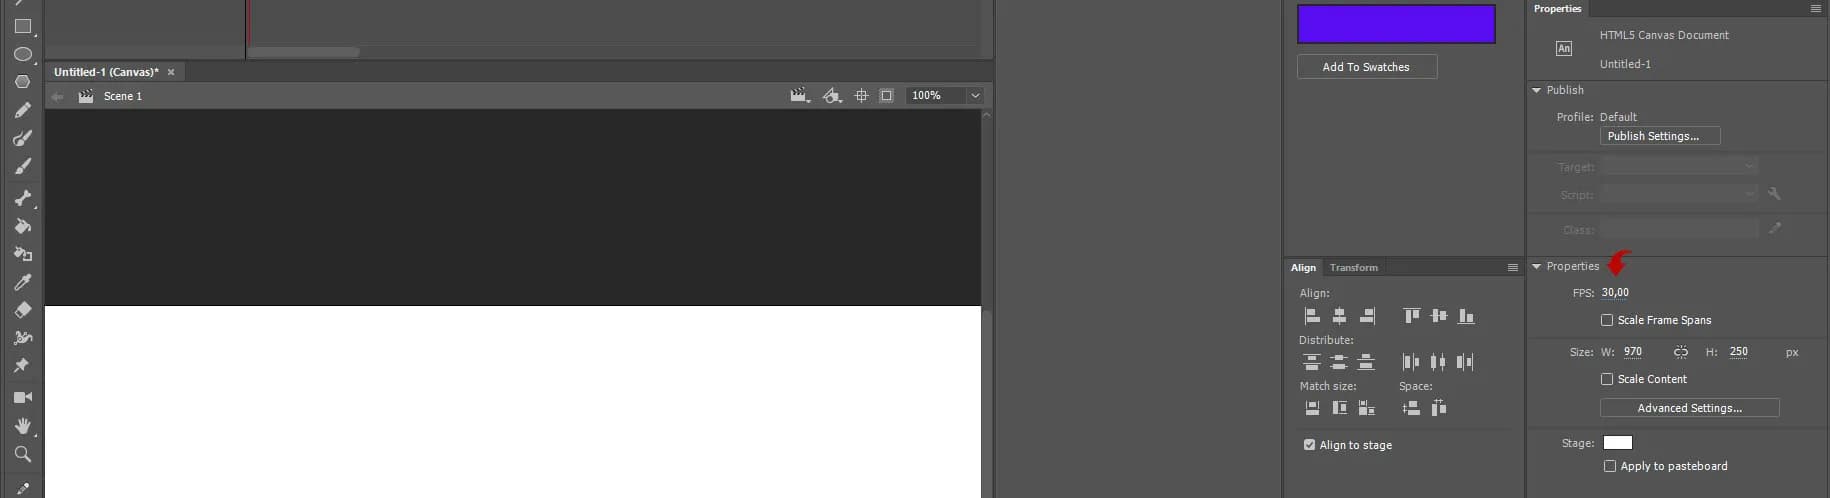The height and width of the screenshot is (498, 1830).
Task: Select the Width tool
Action: click(x=22, y=338)
